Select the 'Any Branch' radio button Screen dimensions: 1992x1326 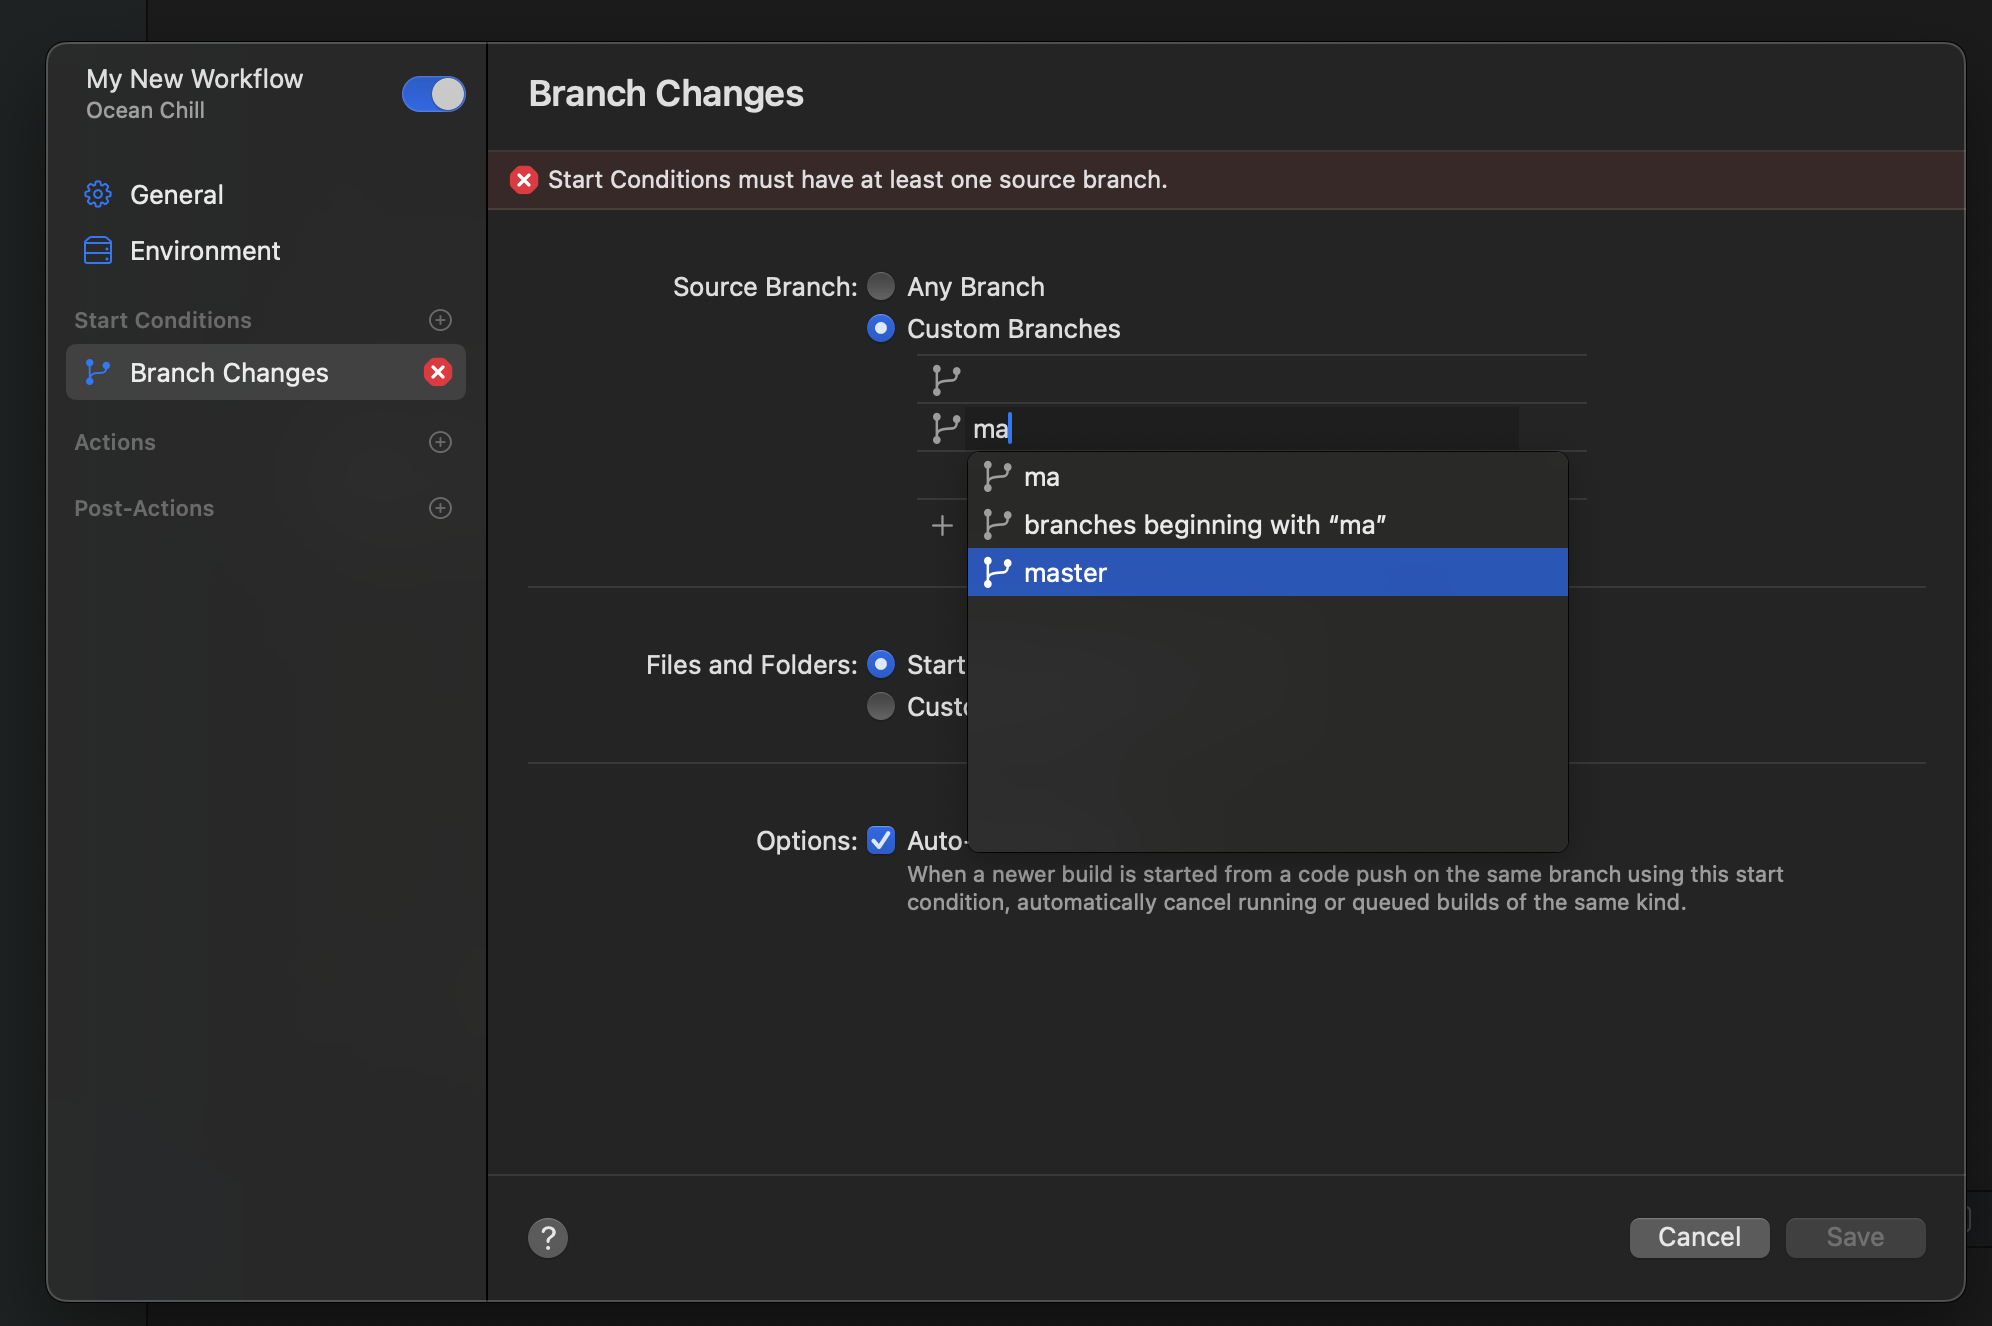(x=879, y=284)
